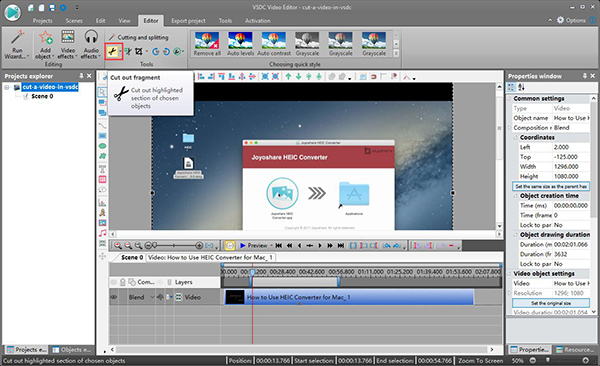Click Set the original size button
Image resolution: width=600 pixels, height=366 pixels.
coord(551,303)
